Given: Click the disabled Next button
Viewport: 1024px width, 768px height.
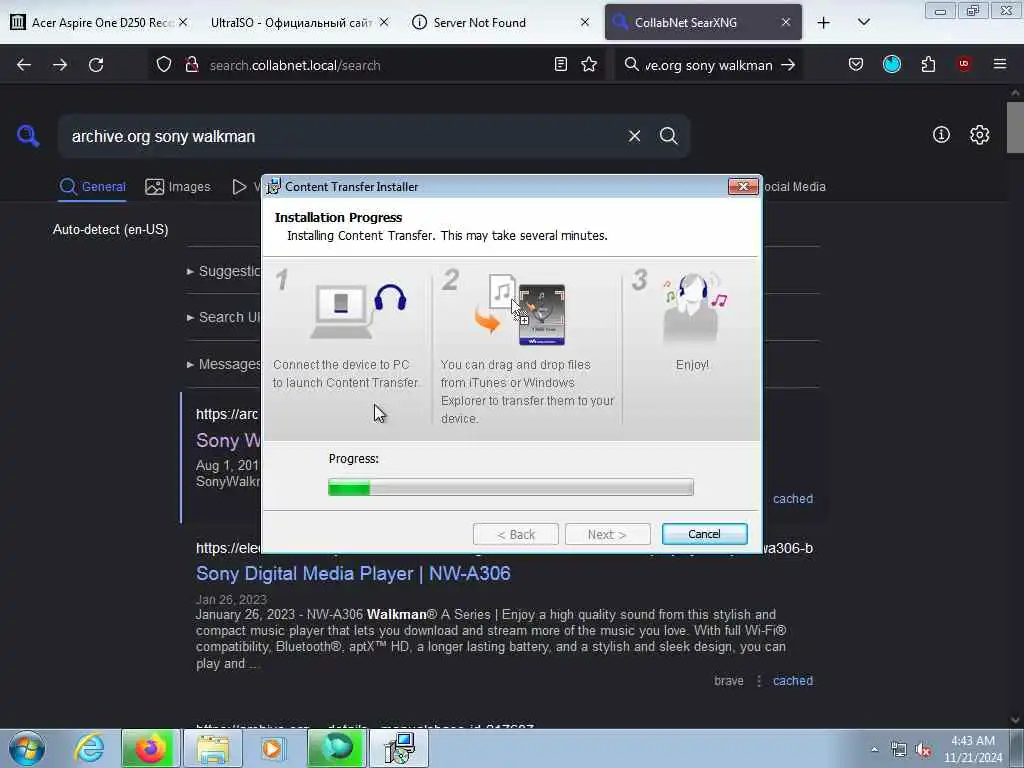Looking at the screenshot, I should [607, 534].
